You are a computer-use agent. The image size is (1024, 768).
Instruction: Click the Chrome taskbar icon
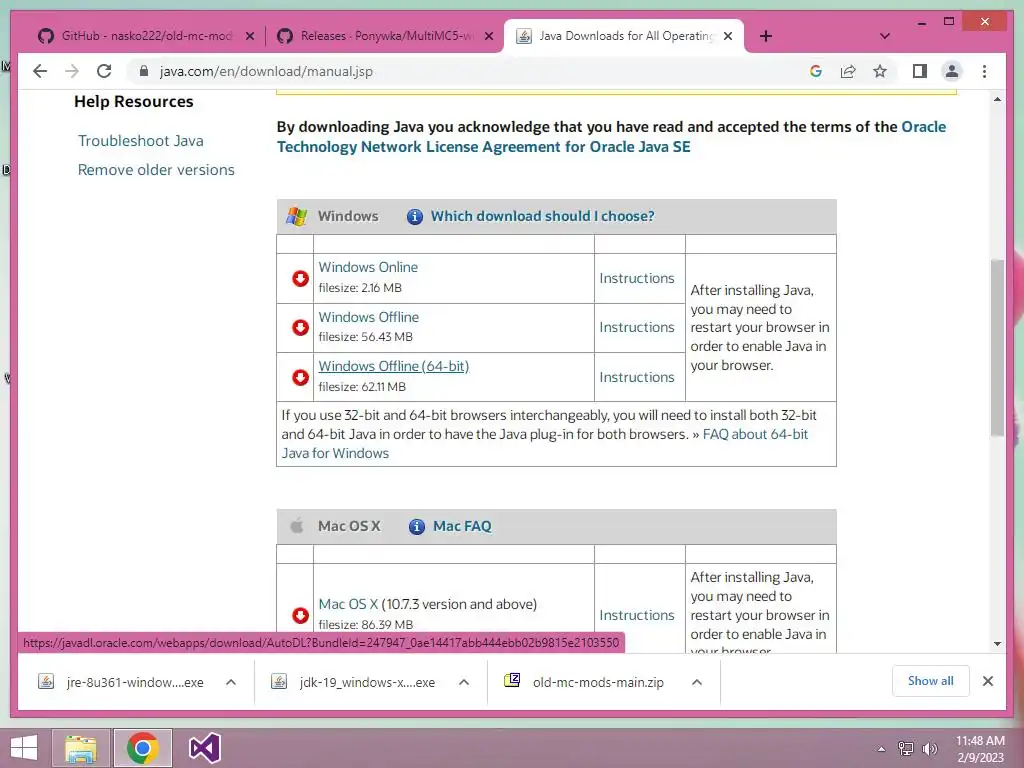click(142, 748)
